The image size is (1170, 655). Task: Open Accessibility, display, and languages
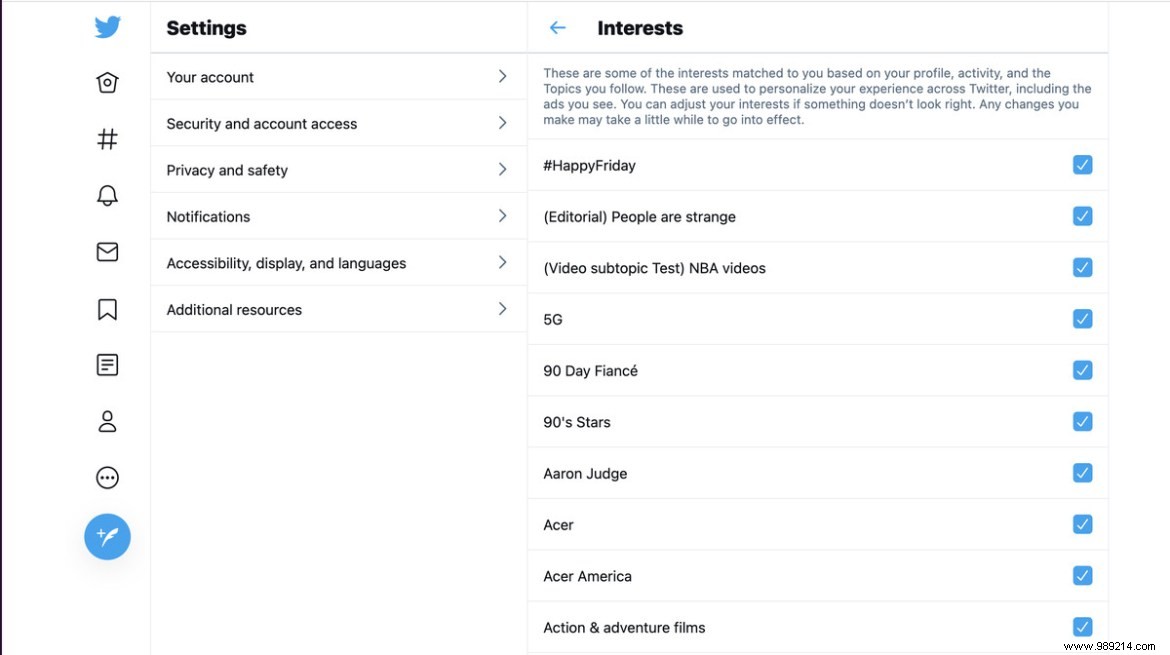[x=337, y=262]
